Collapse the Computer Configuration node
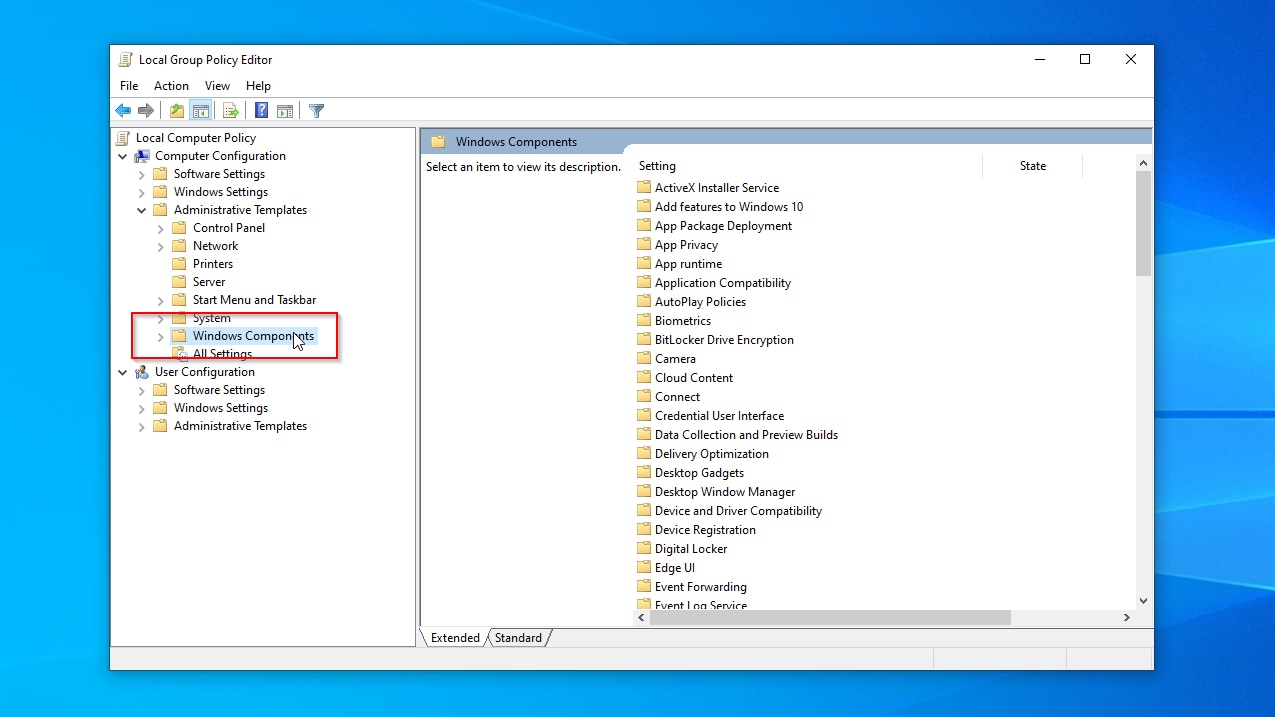Screen dimensions: 1275x717 (x=123, y=156)
